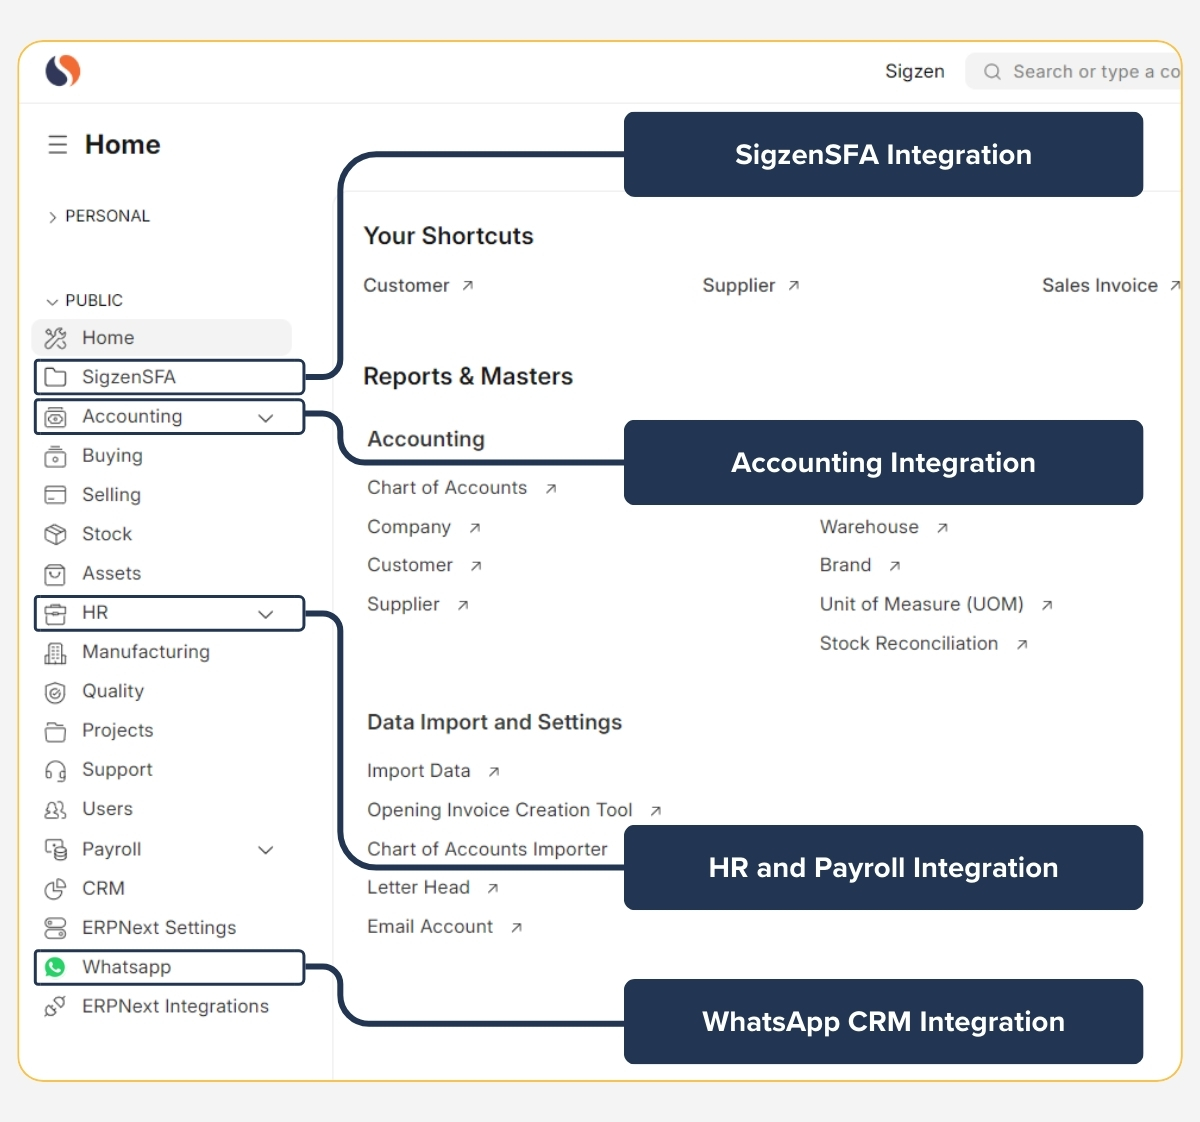
Task: Select the ERPNext Integrations link icon
Action: [55, 1006]
